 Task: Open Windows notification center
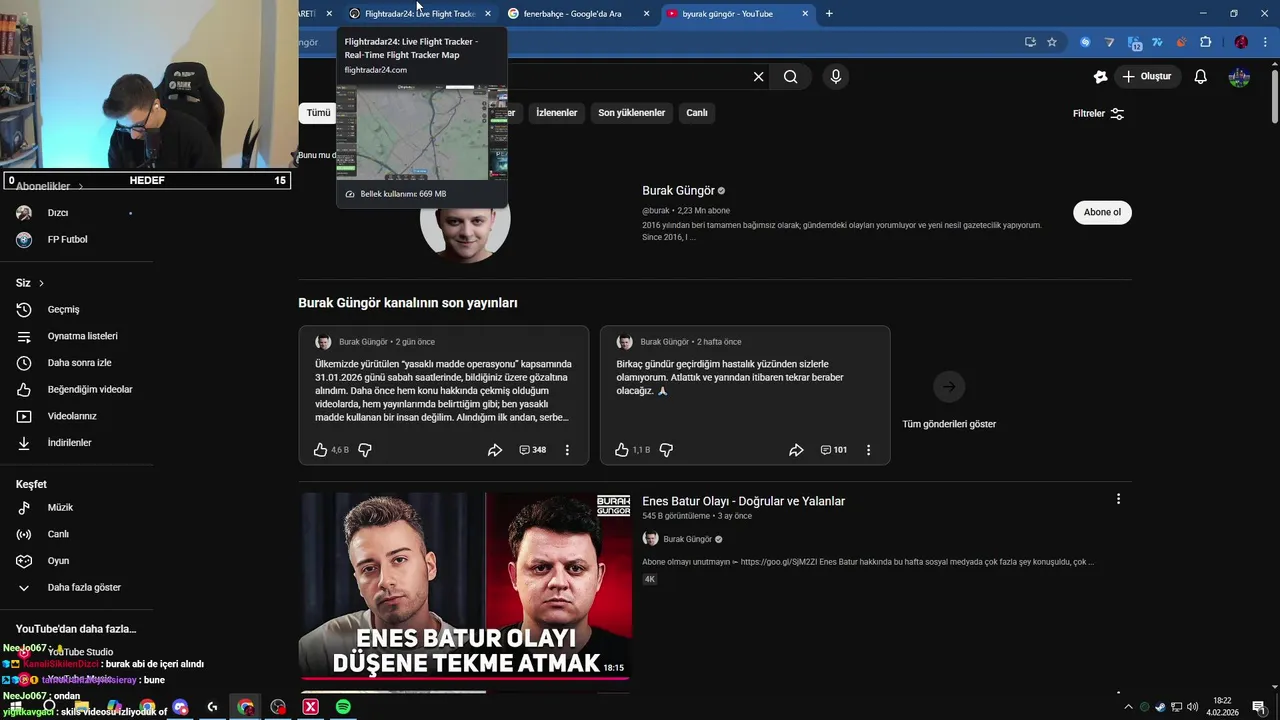tap(1258, 707)
